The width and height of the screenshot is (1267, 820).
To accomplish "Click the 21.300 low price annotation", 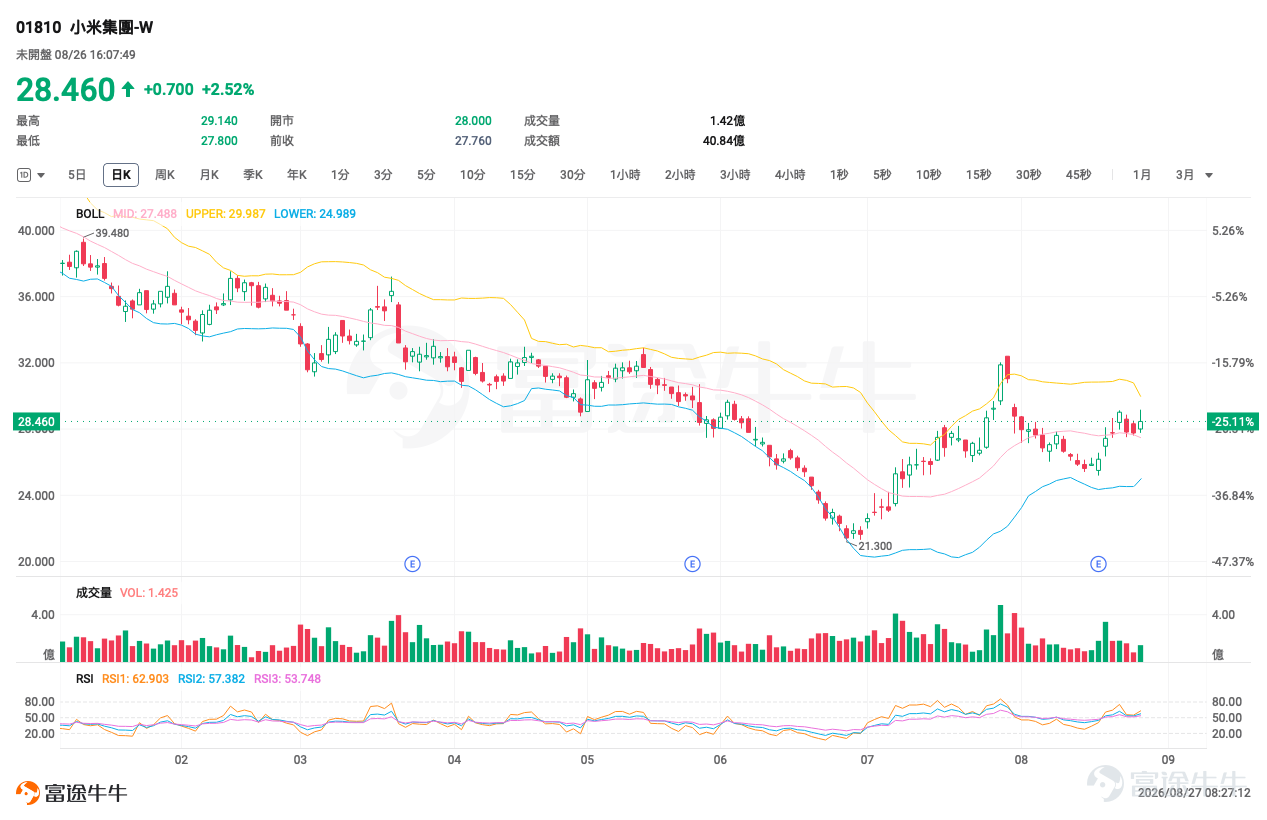I will click(875, 546).
